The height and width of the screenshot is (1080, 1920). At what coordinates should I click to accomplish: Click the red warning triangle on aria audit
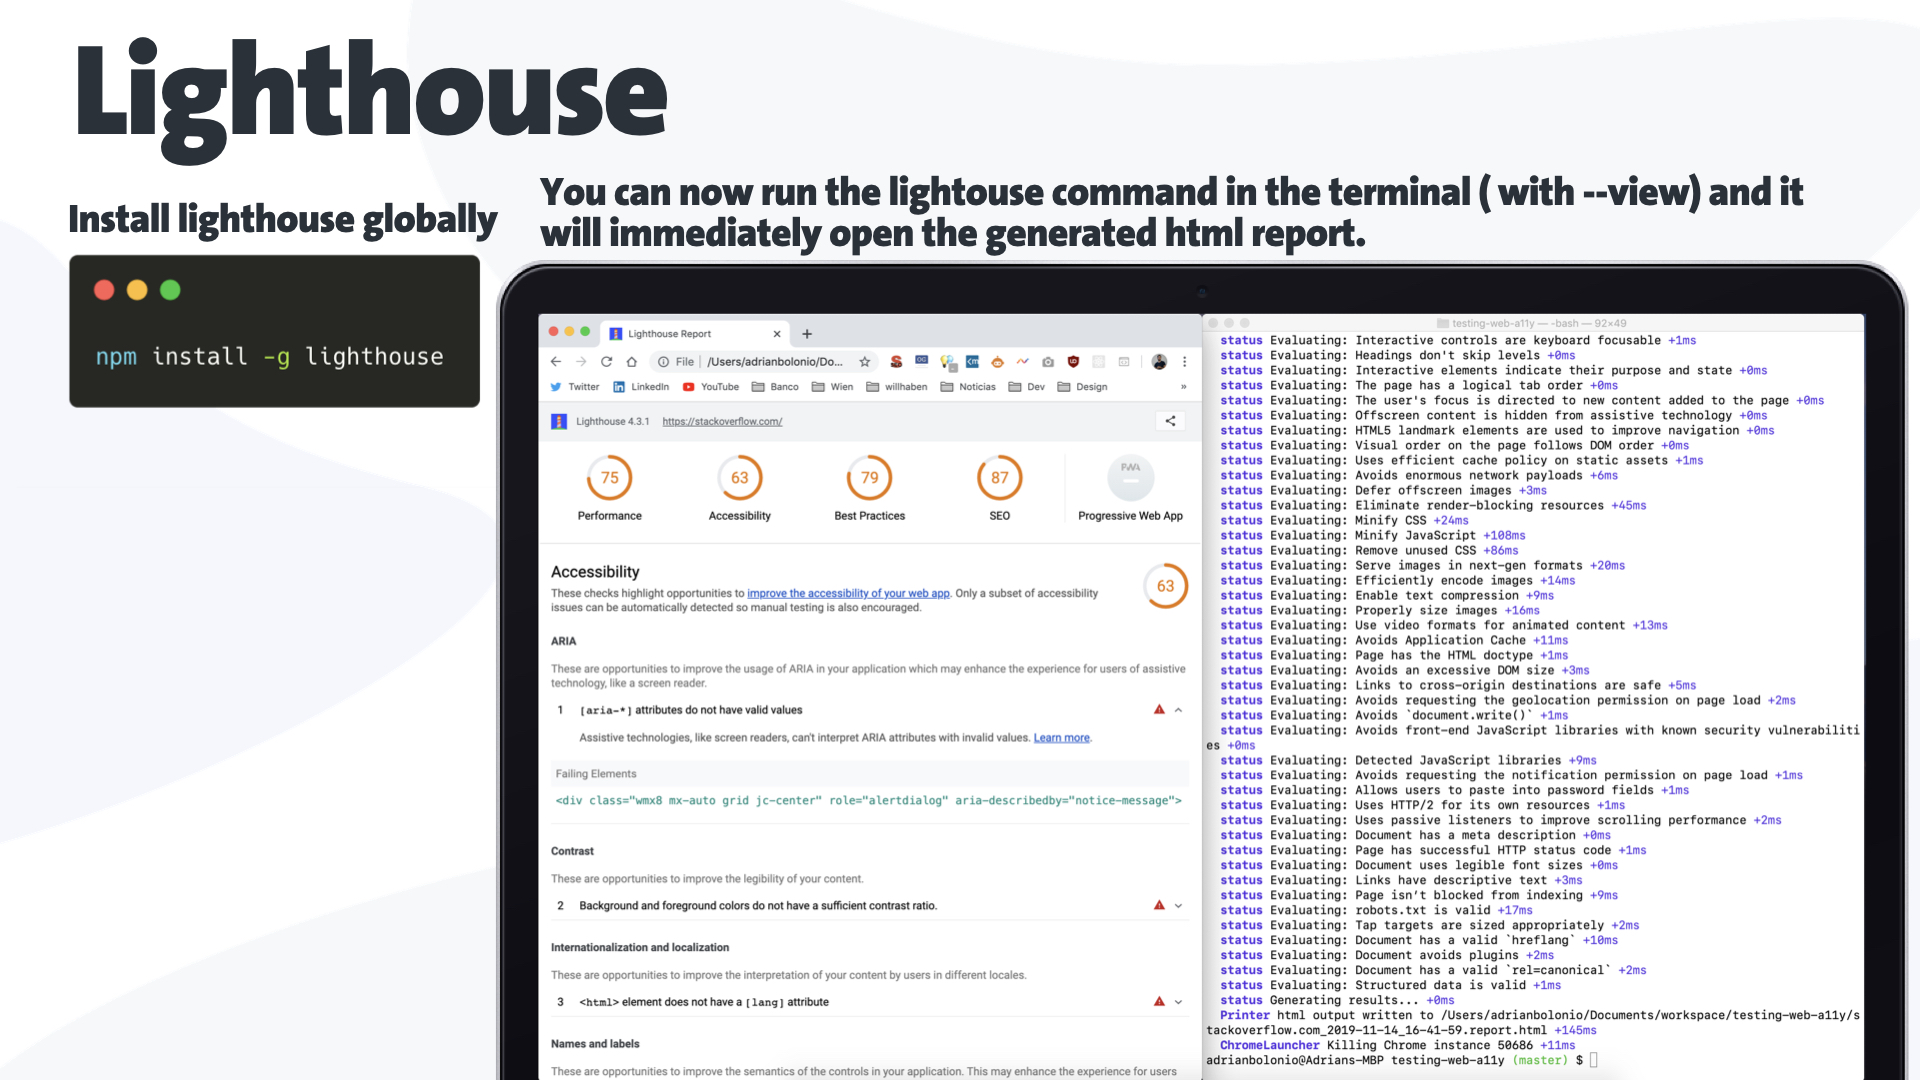coord(1159,709)
